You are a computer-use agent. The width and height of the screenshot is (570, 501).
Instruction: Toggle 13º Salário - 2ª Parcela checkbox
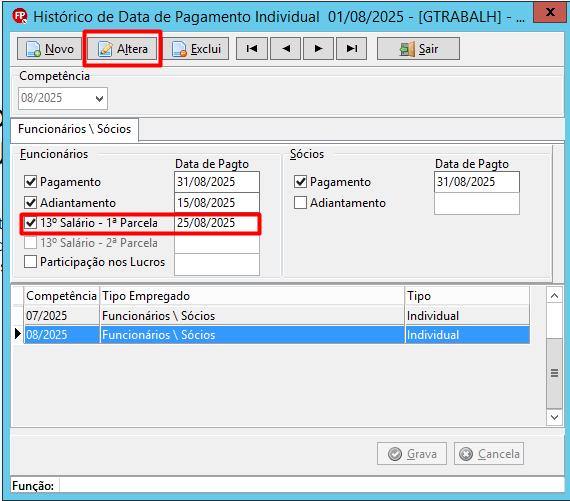(31, 243)
